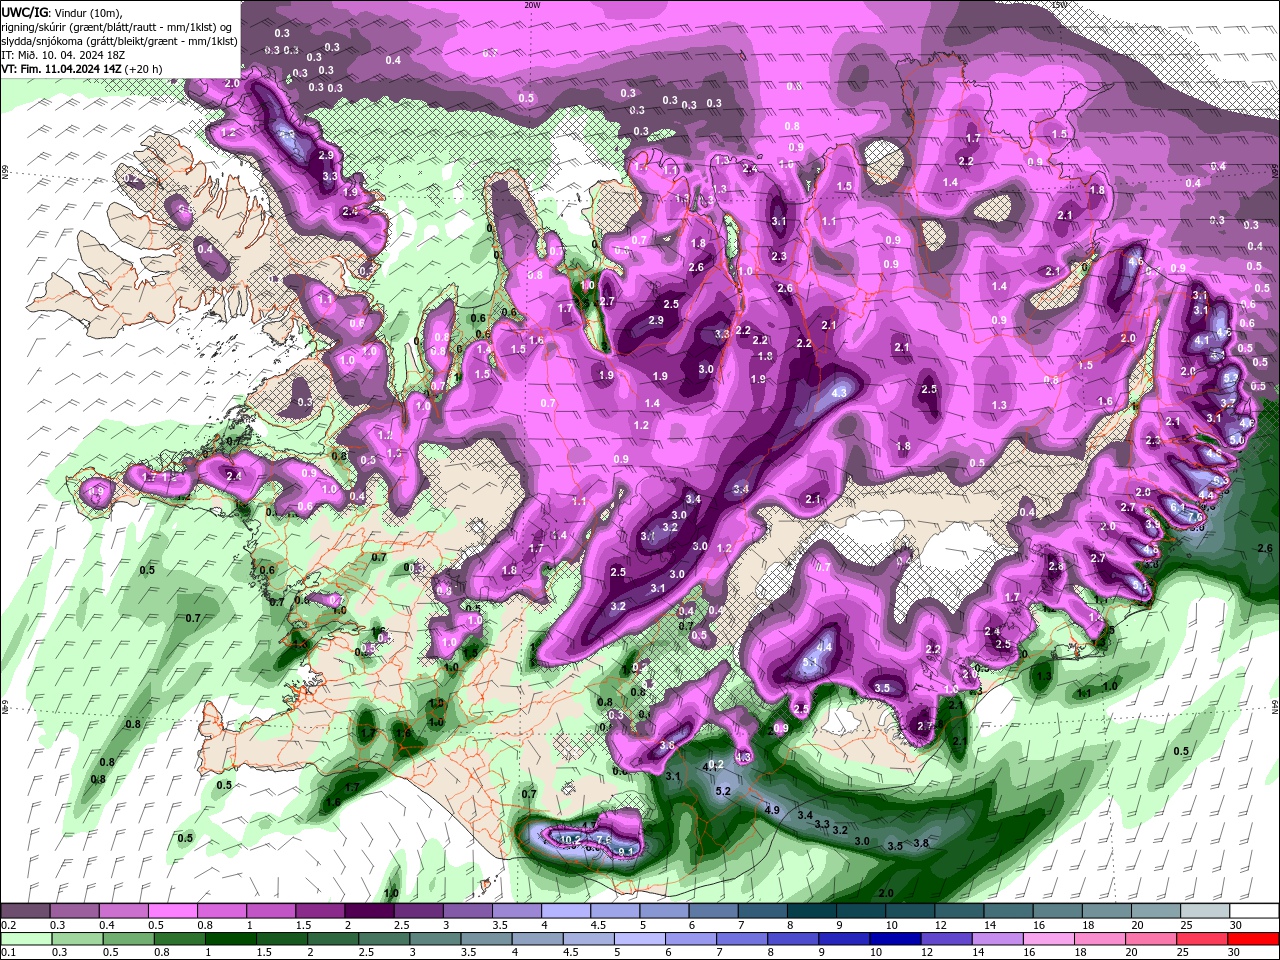Screen dimensions: 1280x960
Task: Pick the upper legend swatch between 8 and 9
Action: click(812, 910)
